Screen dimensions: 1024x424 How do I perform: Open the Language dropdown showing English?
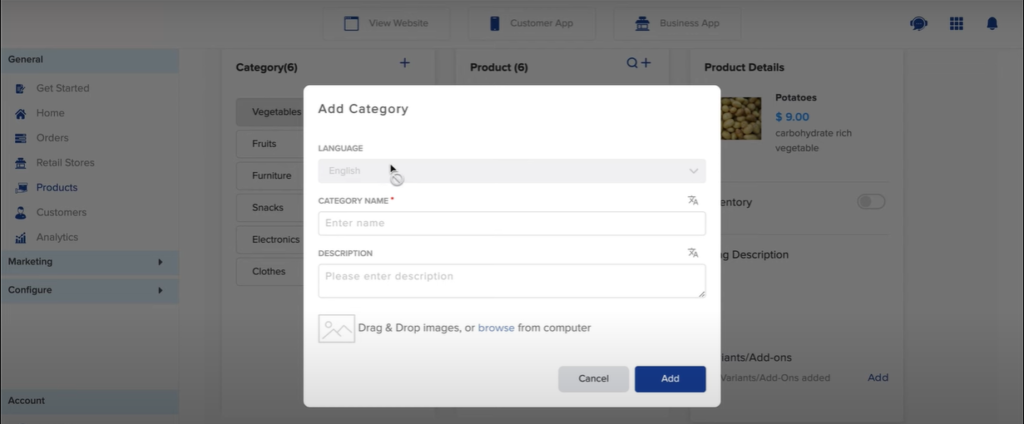click(511, 171)
